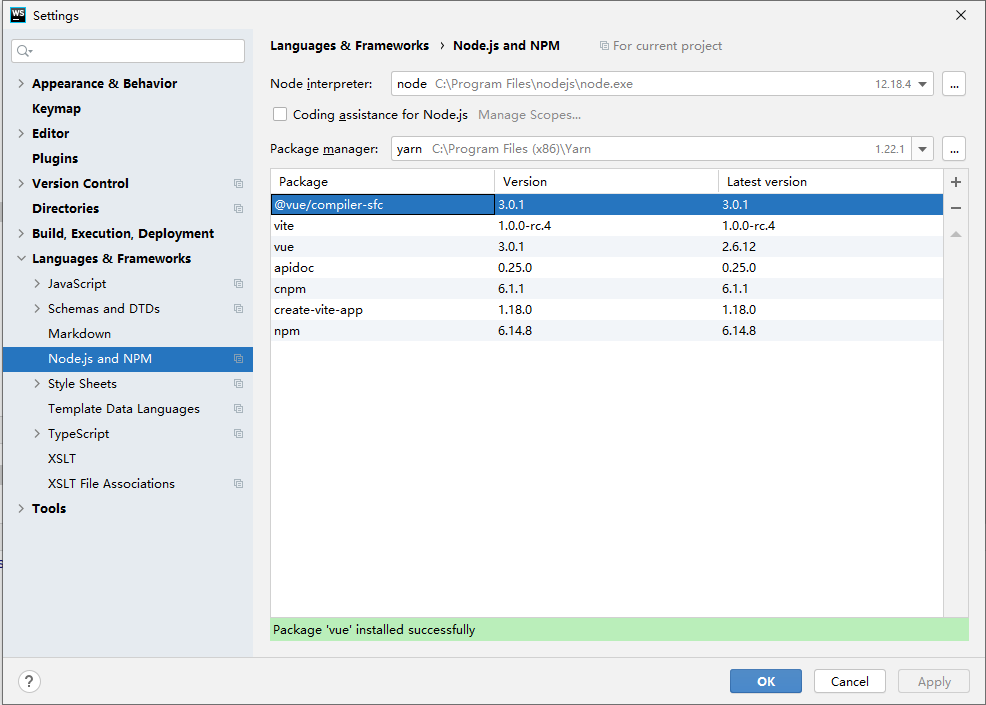Expand the Version Control section
Image resolution: width=986 pixels, height=705 pixels.
click(x=21, y=184)
